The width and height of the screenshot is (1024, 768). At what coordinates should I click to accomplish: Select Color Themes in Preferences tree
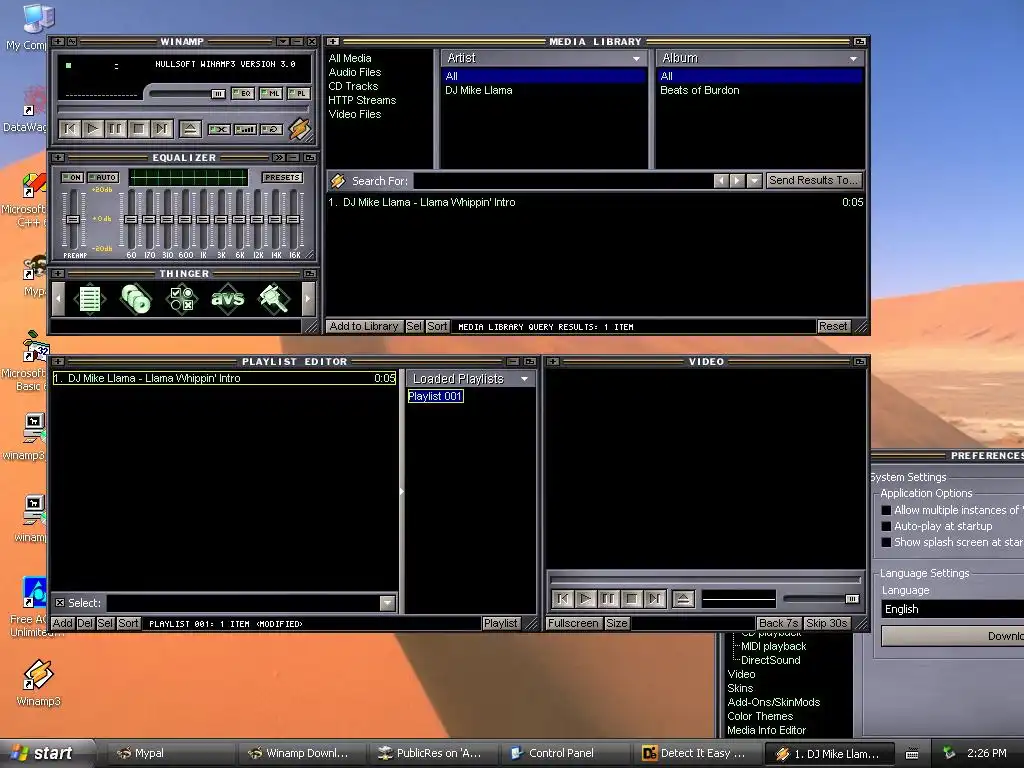pos(760,716)
